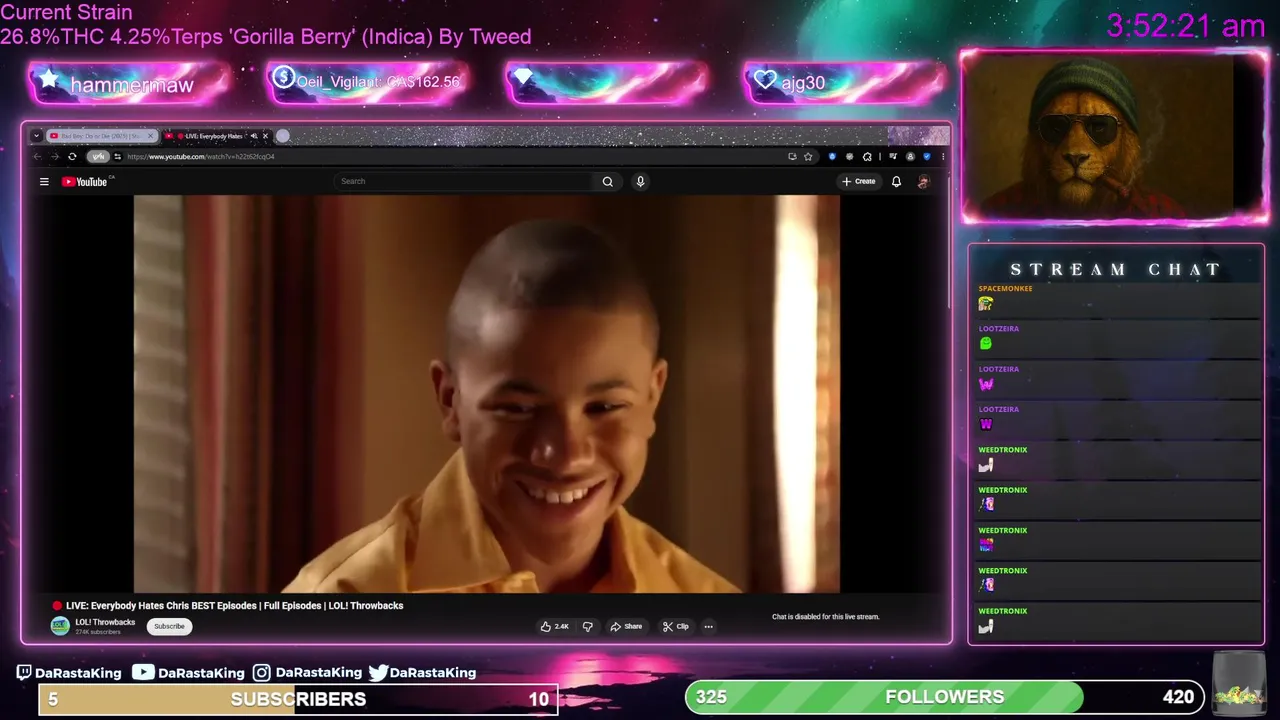This screenshot has height=720, width=1280.
Task: Subscribe to LOL! Throwbacks channel
Action: point(169,626)
